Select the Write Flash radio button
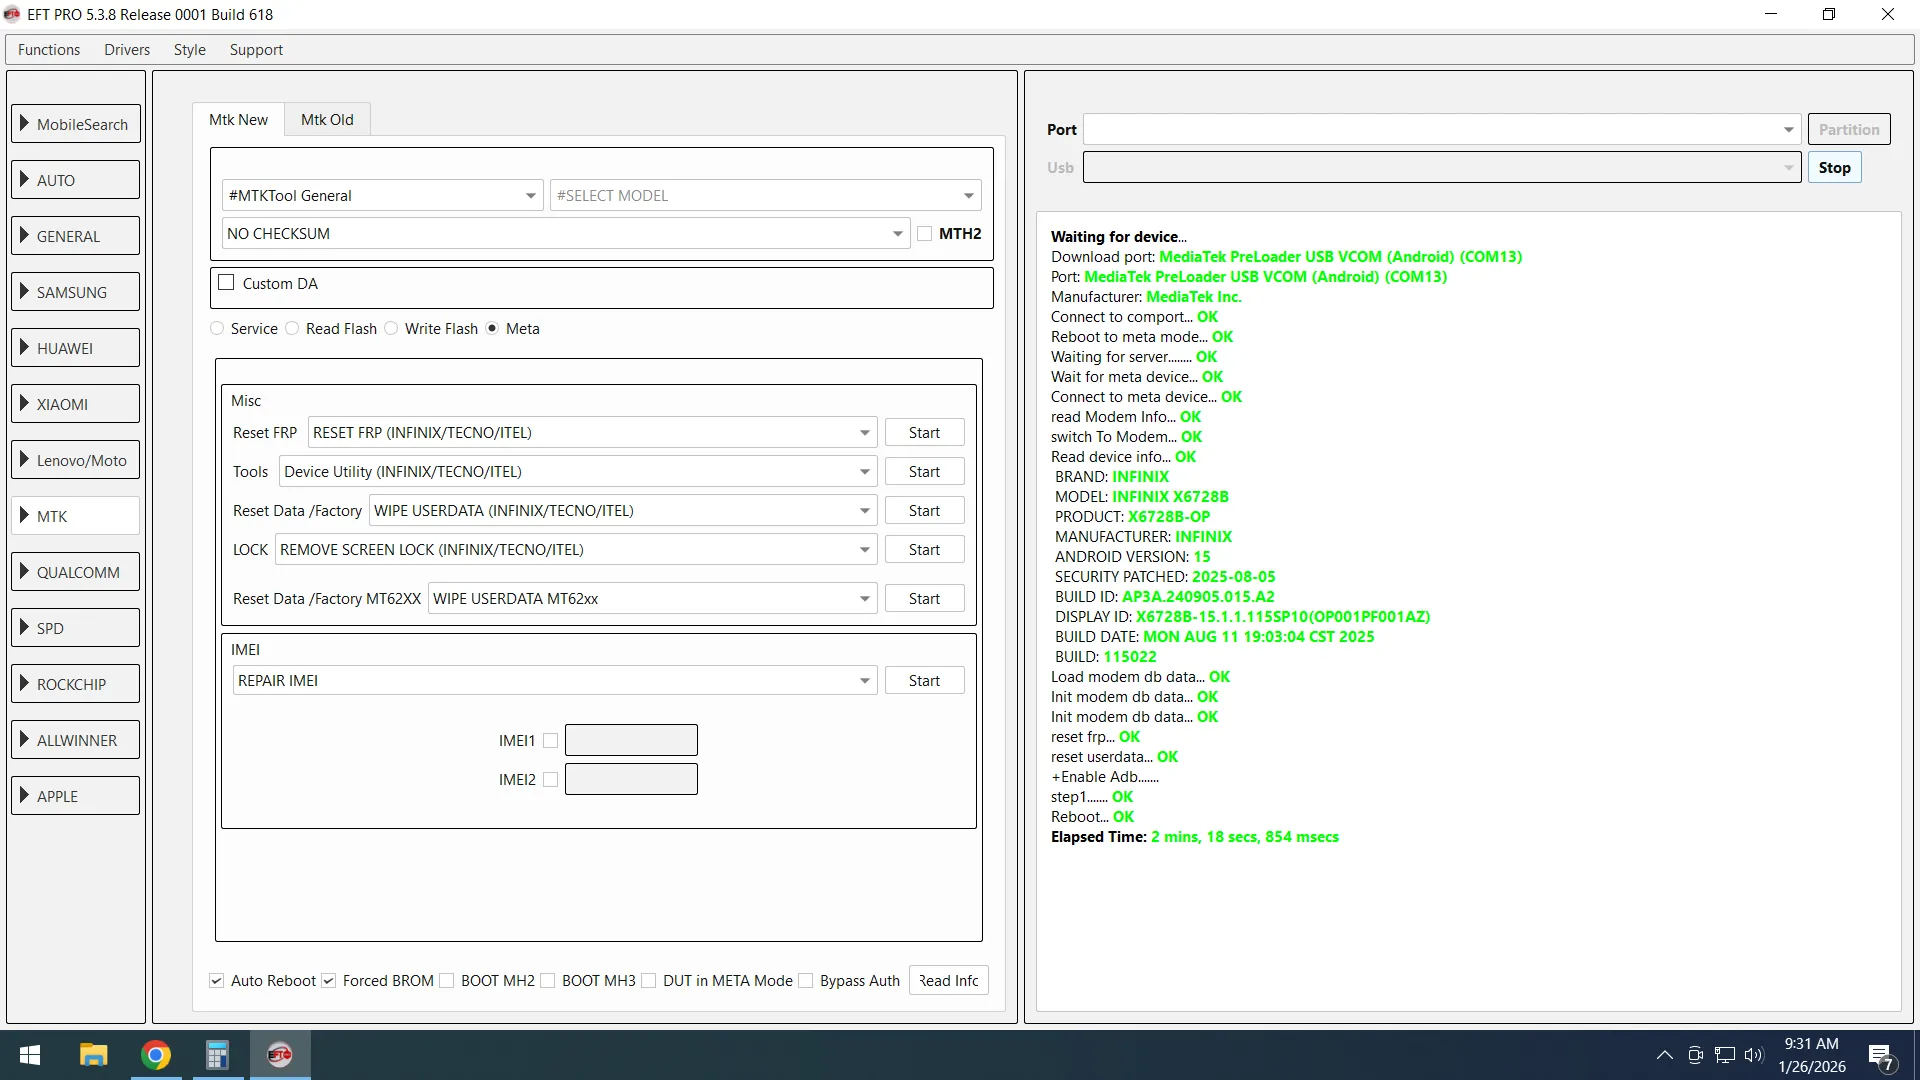The width and height of the screenshot is (1920, 1080). tap(392, 329)
